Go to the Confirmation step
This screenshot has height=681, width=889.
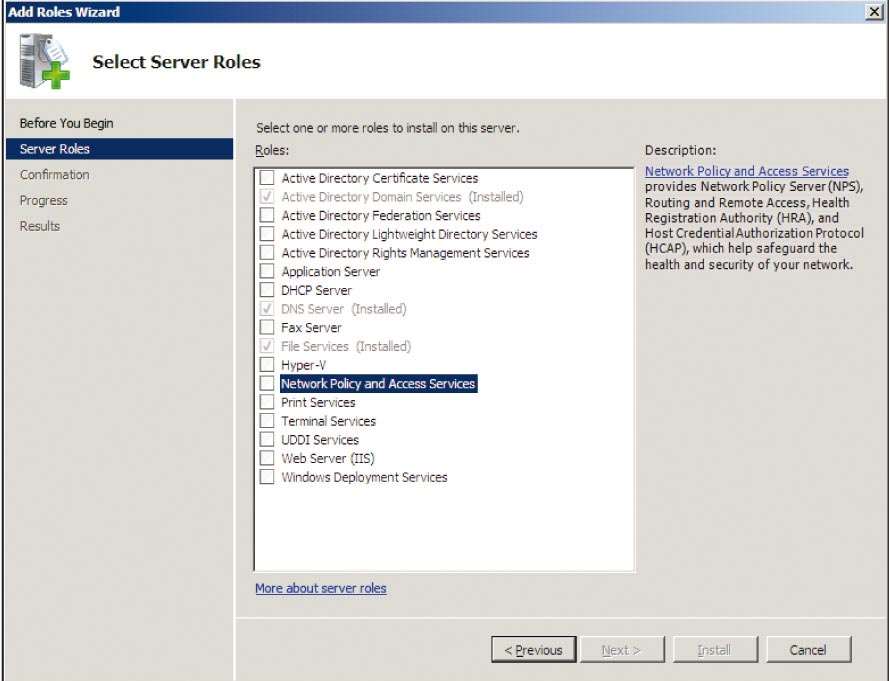click(x=54, y=175)
